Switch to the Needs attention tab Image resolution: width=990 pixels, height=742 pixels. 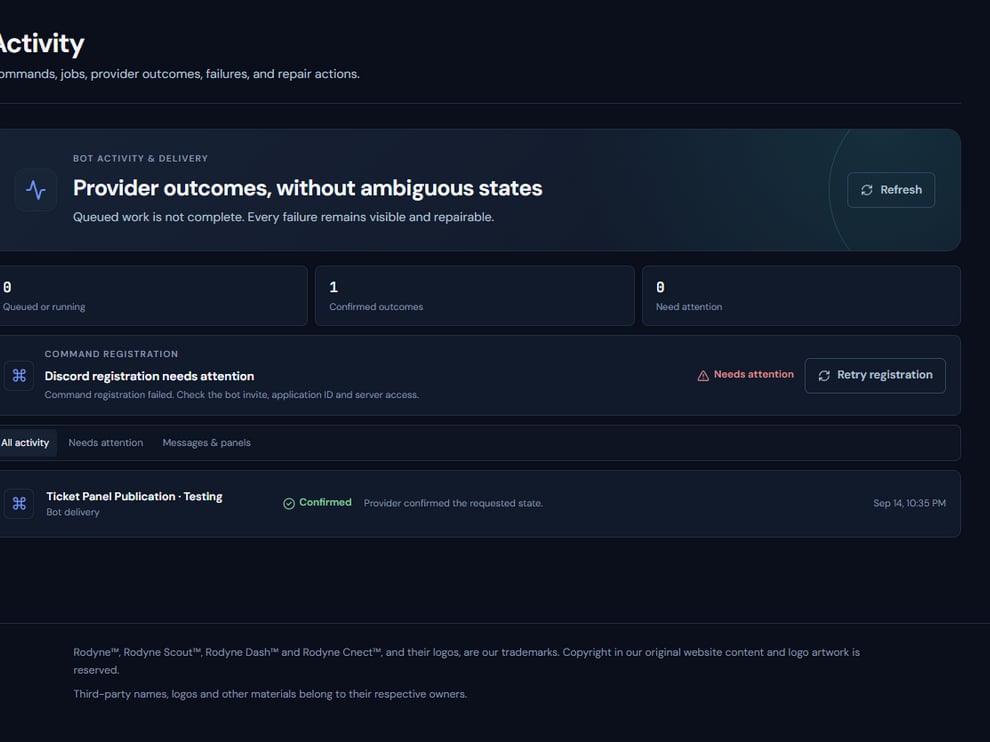click(105, 443)
